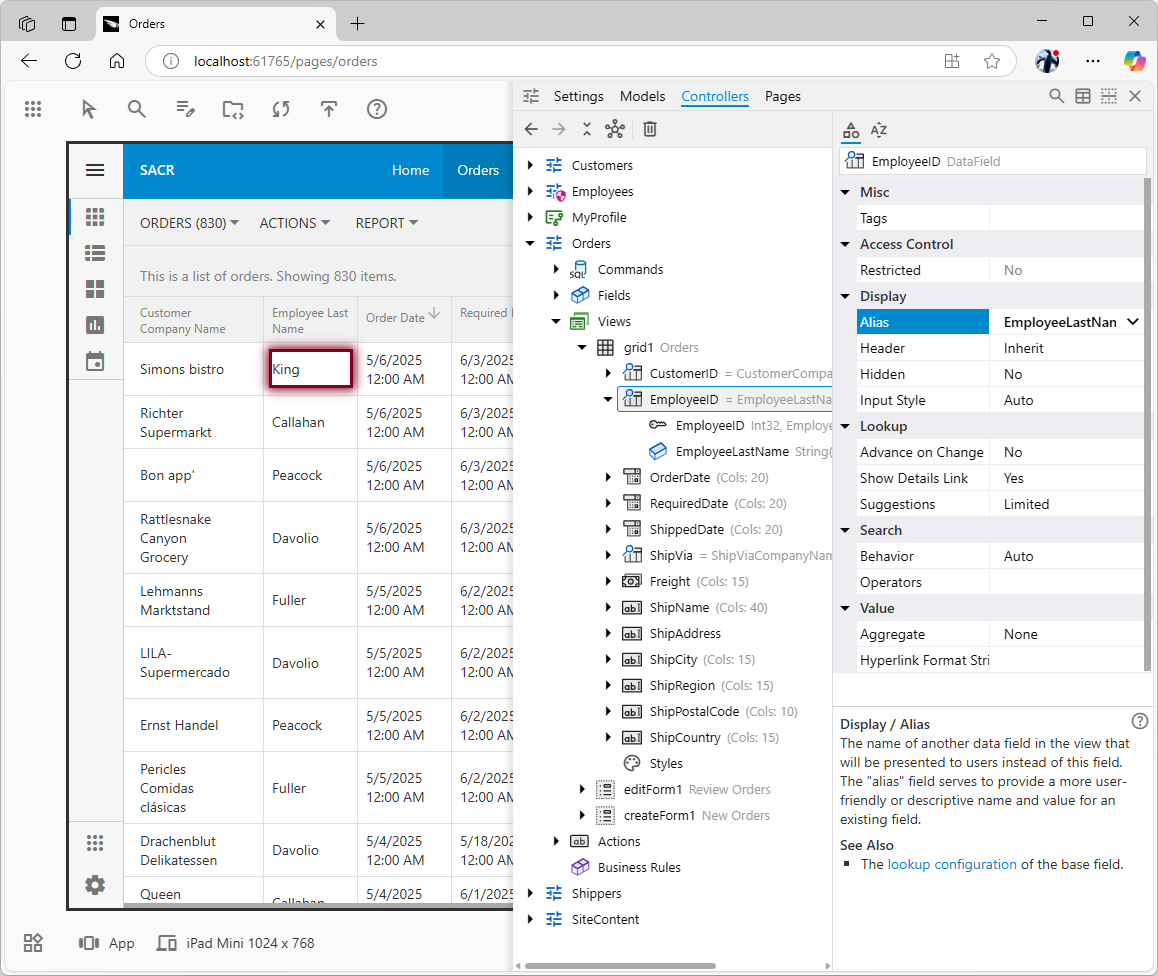
Task: Reload the browser page
Action: 72,61
